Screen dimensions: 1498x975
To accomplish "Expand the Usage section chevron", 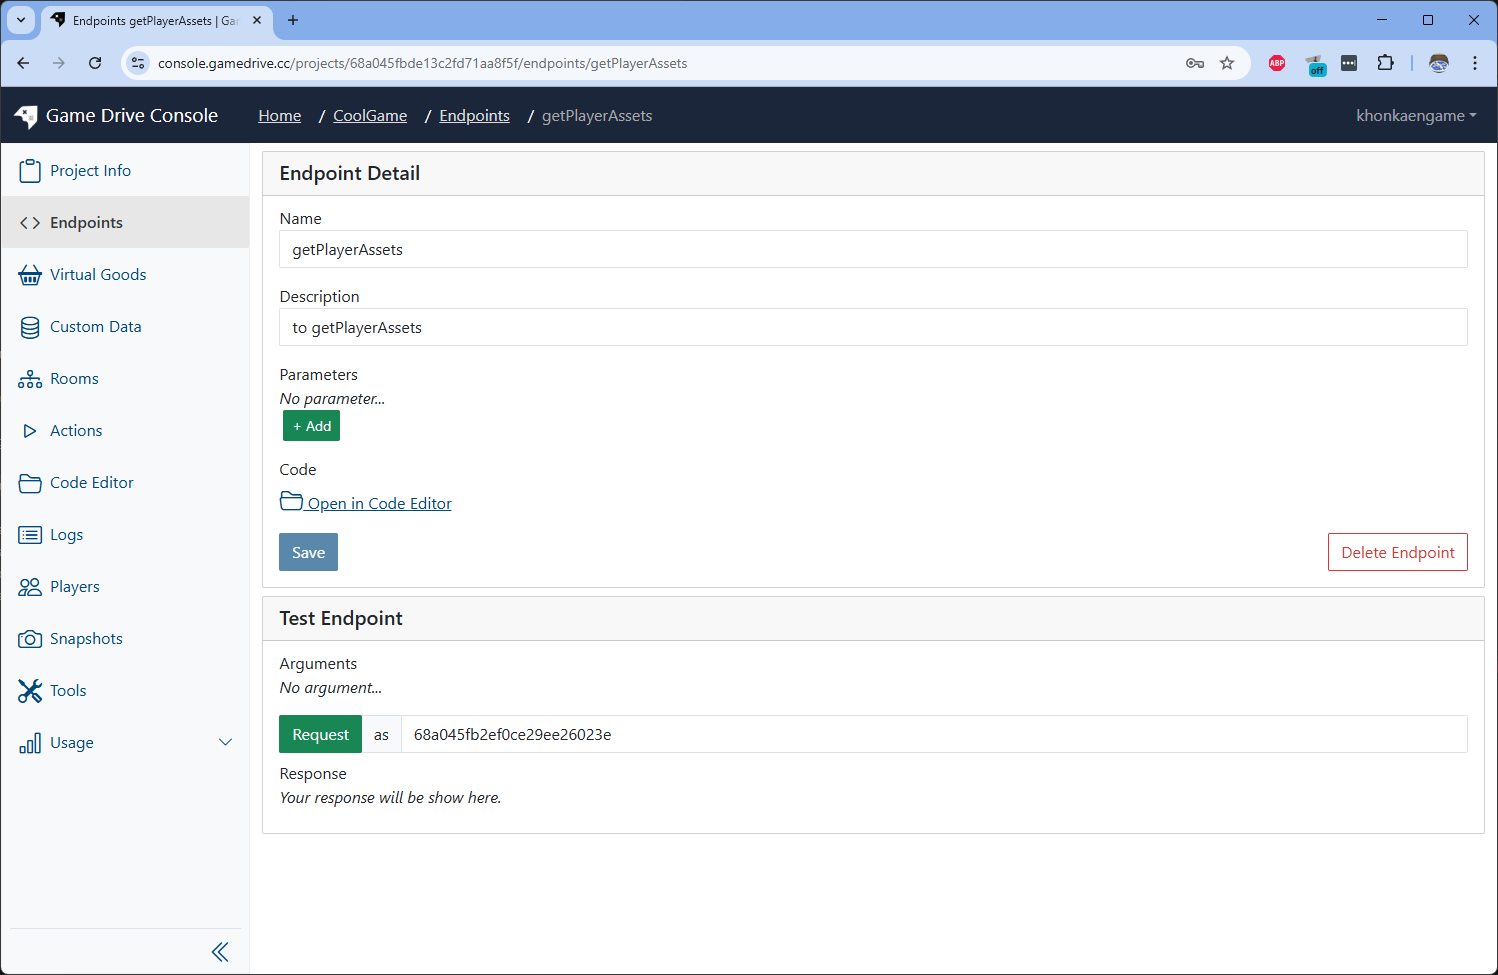I will [x=225, y=742].
